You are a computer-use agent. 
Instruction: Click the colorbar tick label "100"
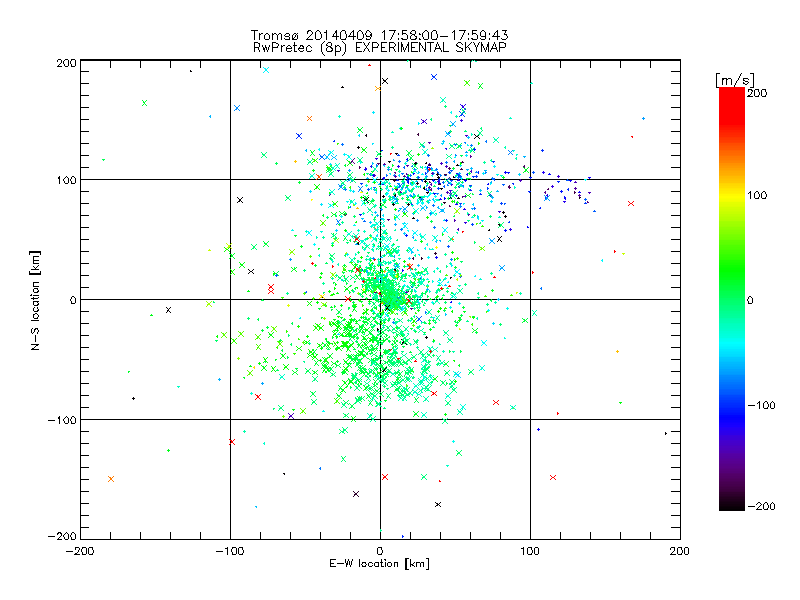pyautogui.click(x=757, y=195)
